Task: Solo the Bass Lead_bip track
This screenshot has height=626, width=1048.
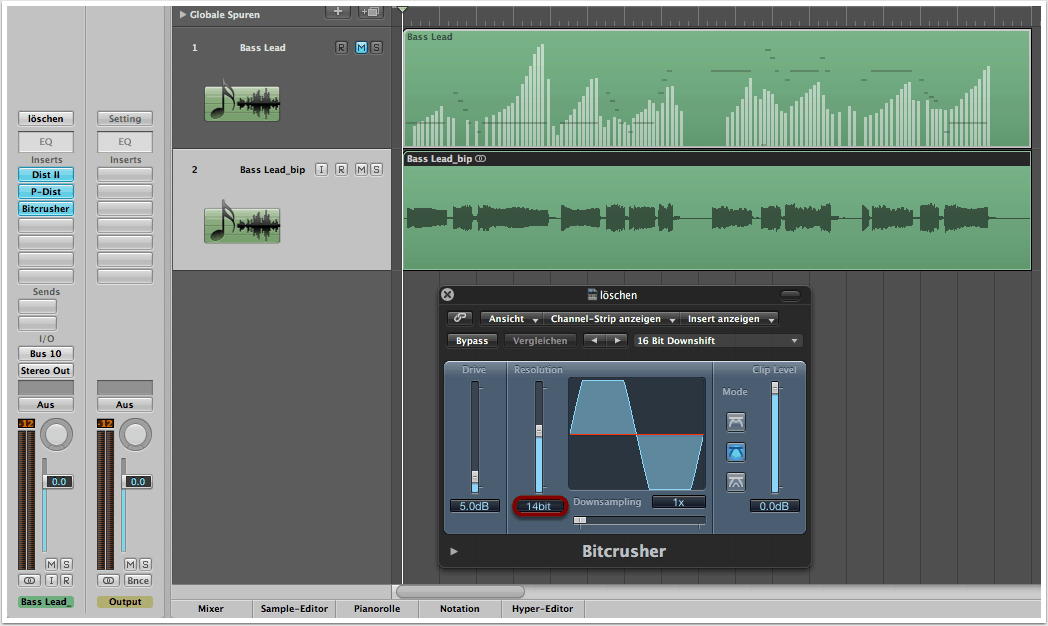Action: point(376,170)
